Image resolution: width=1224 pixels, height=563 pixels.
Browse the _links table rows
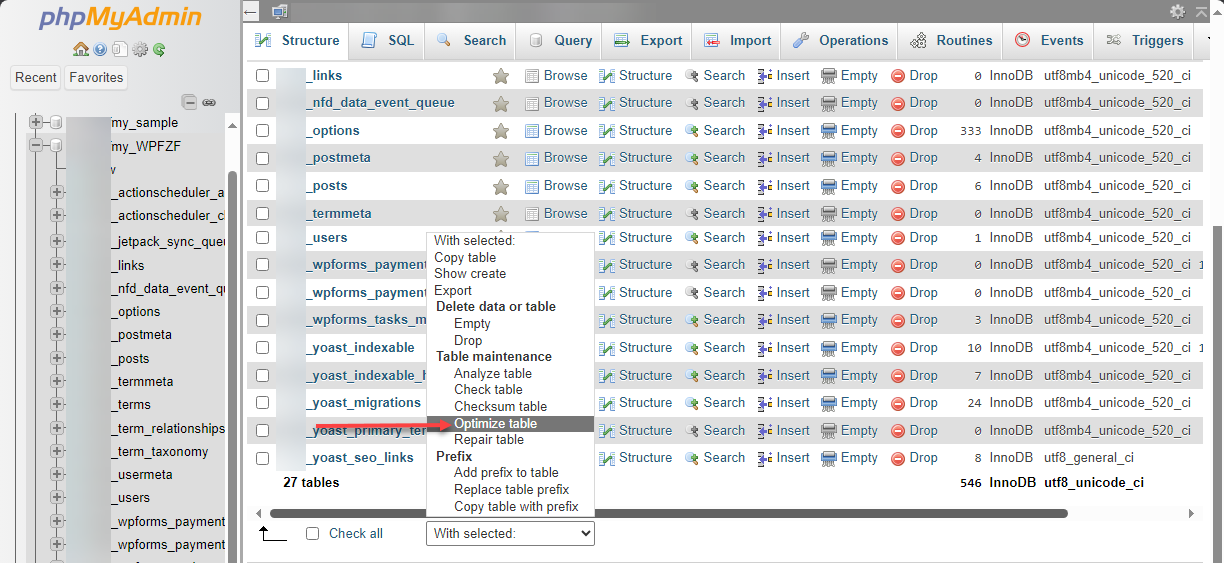click(556, 75)
